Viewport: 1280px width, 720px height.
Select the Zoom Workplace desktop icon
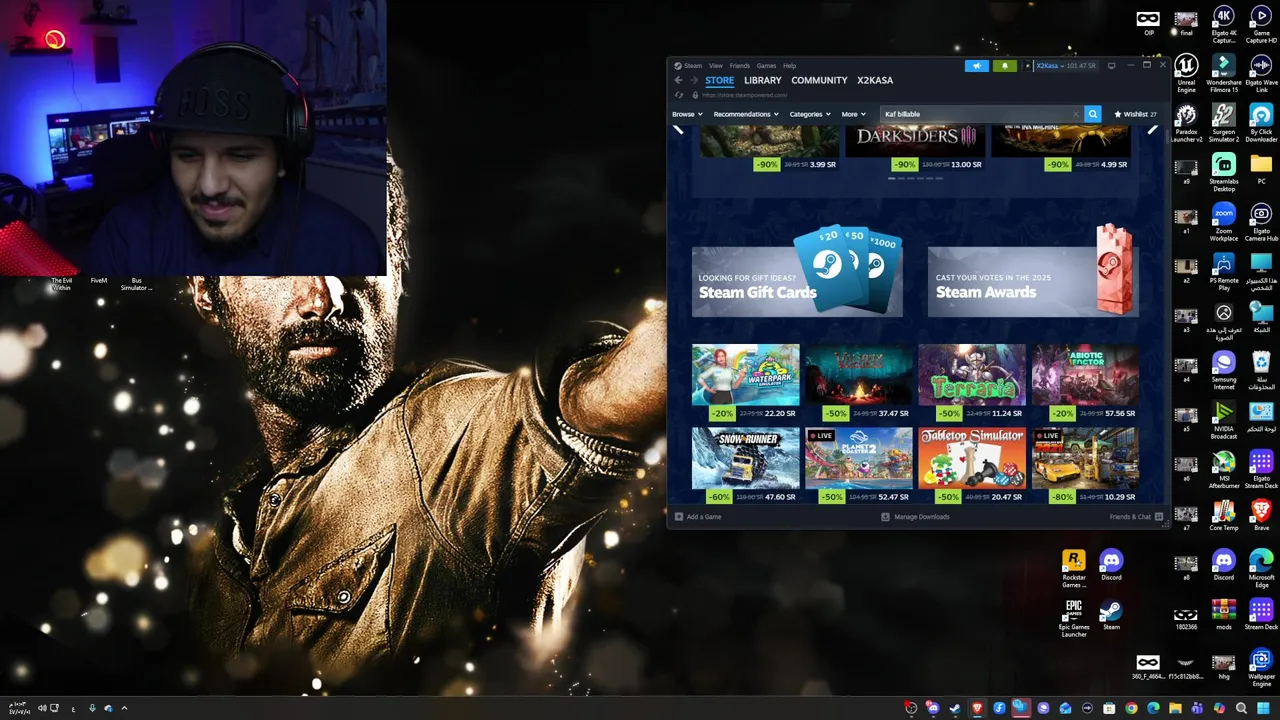click(1223, 222)
